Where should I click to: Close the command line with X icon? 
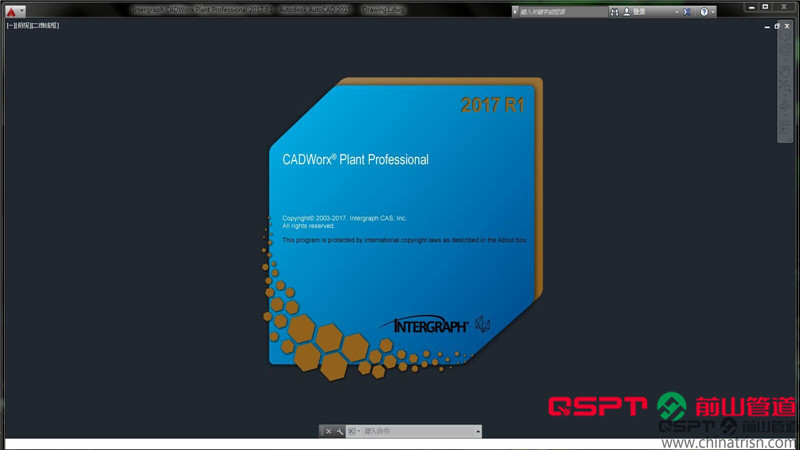tap(328, 431)
